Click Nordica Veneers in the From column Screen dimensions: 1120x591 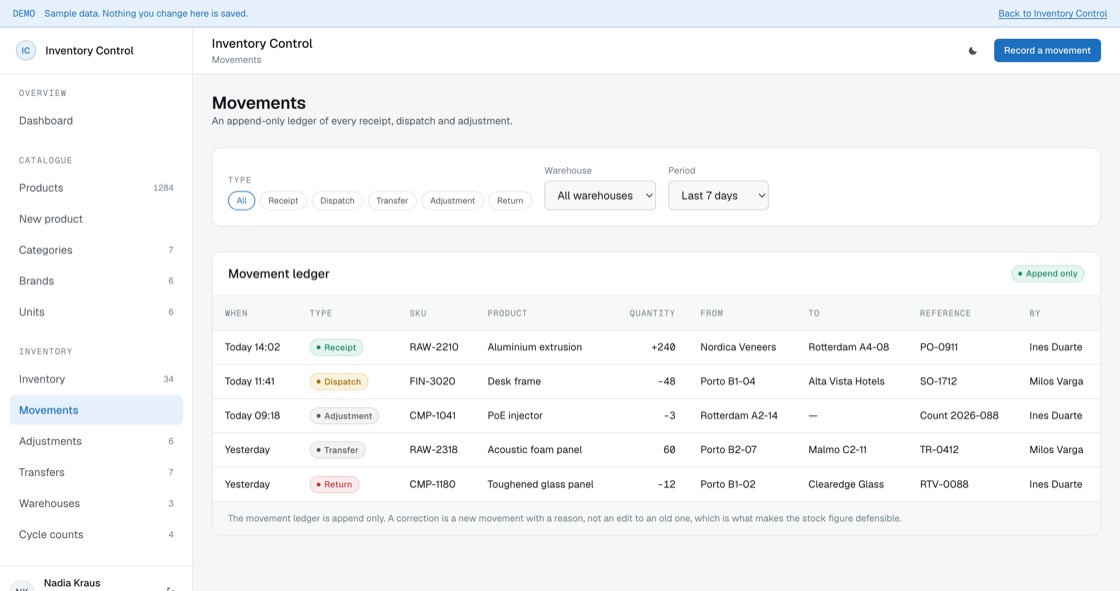(738, 347)
